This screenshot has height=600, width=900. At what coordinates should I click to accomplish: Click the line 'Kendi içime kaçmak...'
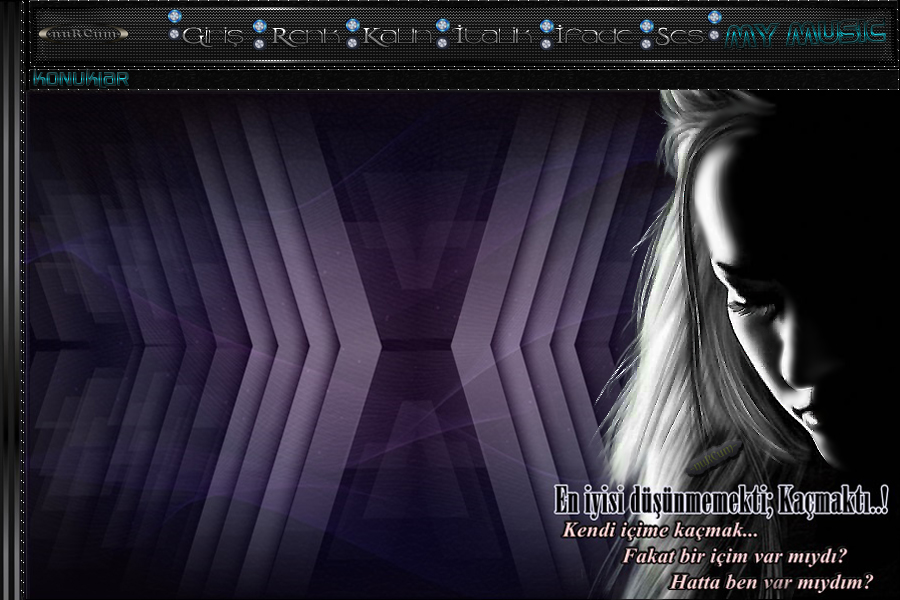tap(660, 528)
